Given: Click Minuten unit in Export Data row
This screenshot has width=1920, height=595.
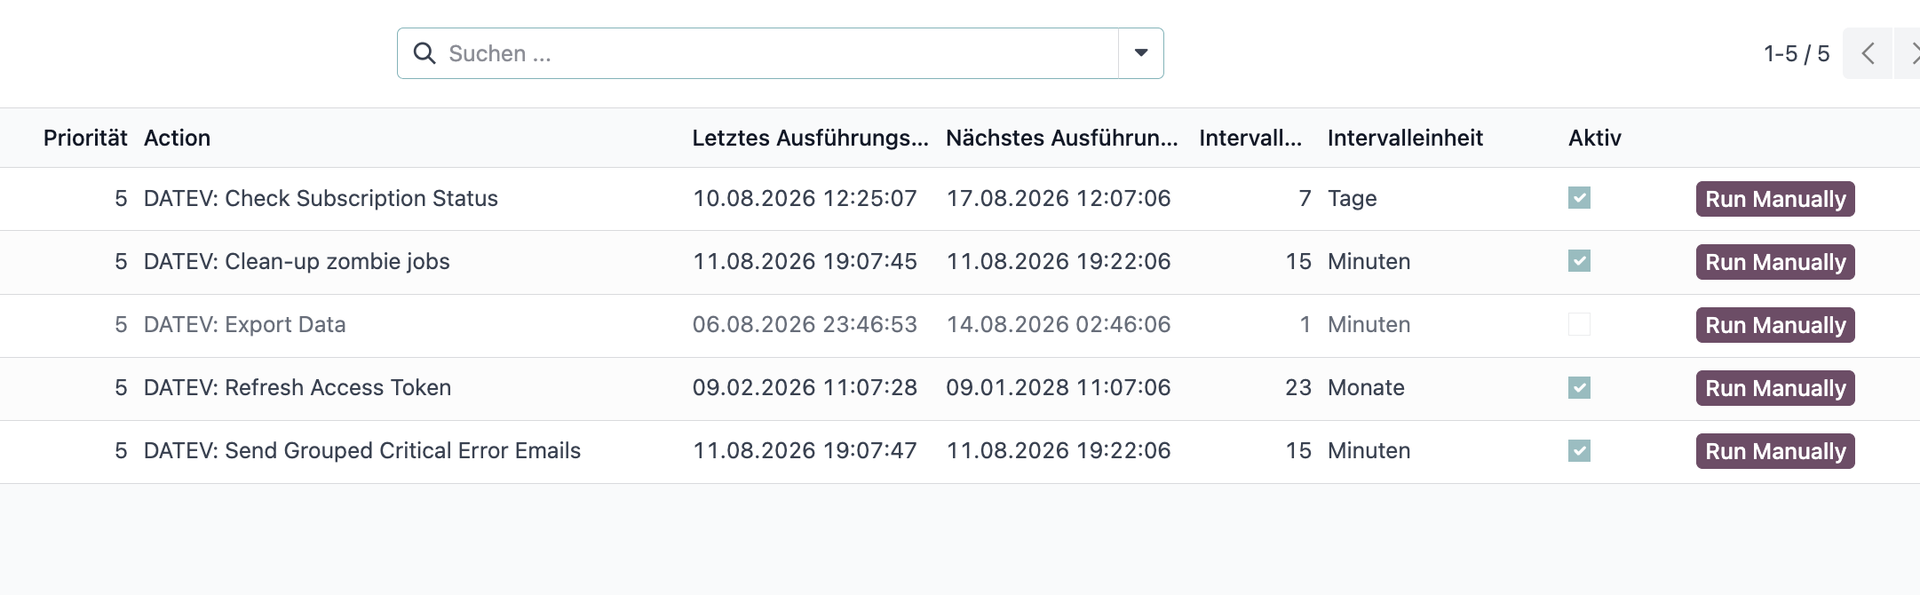Looking at the screenshot, I should click(x=1369, y=324).
